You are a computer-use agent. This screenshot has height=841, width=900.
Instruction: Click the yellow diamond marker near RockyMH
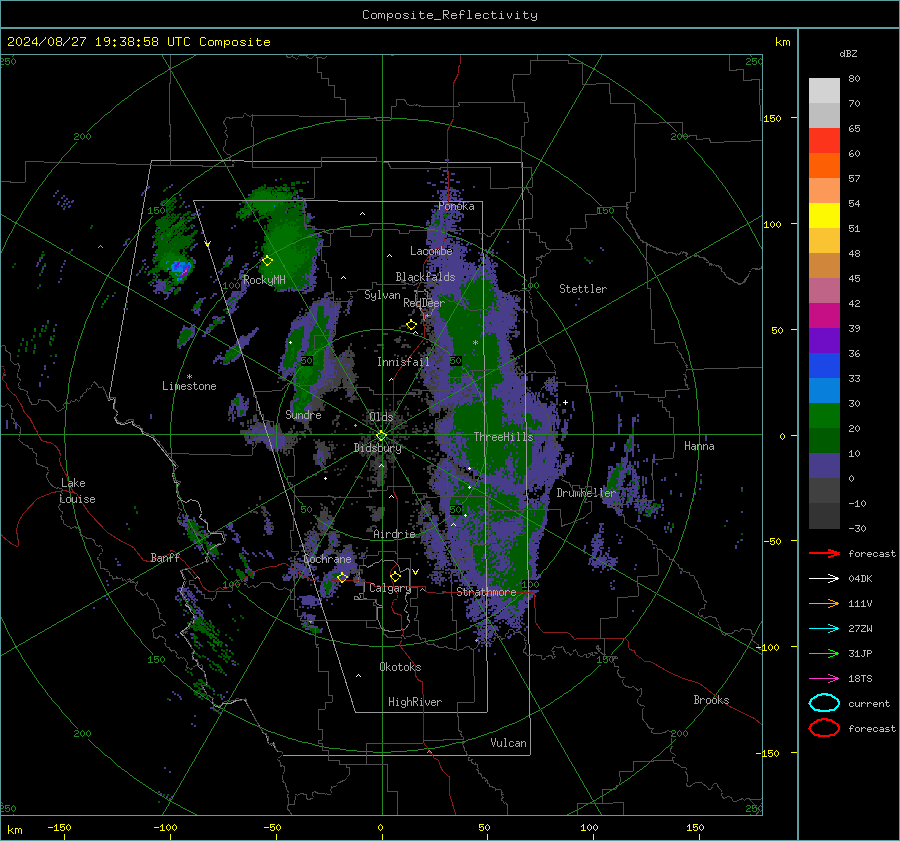click(x=267, y=261)
